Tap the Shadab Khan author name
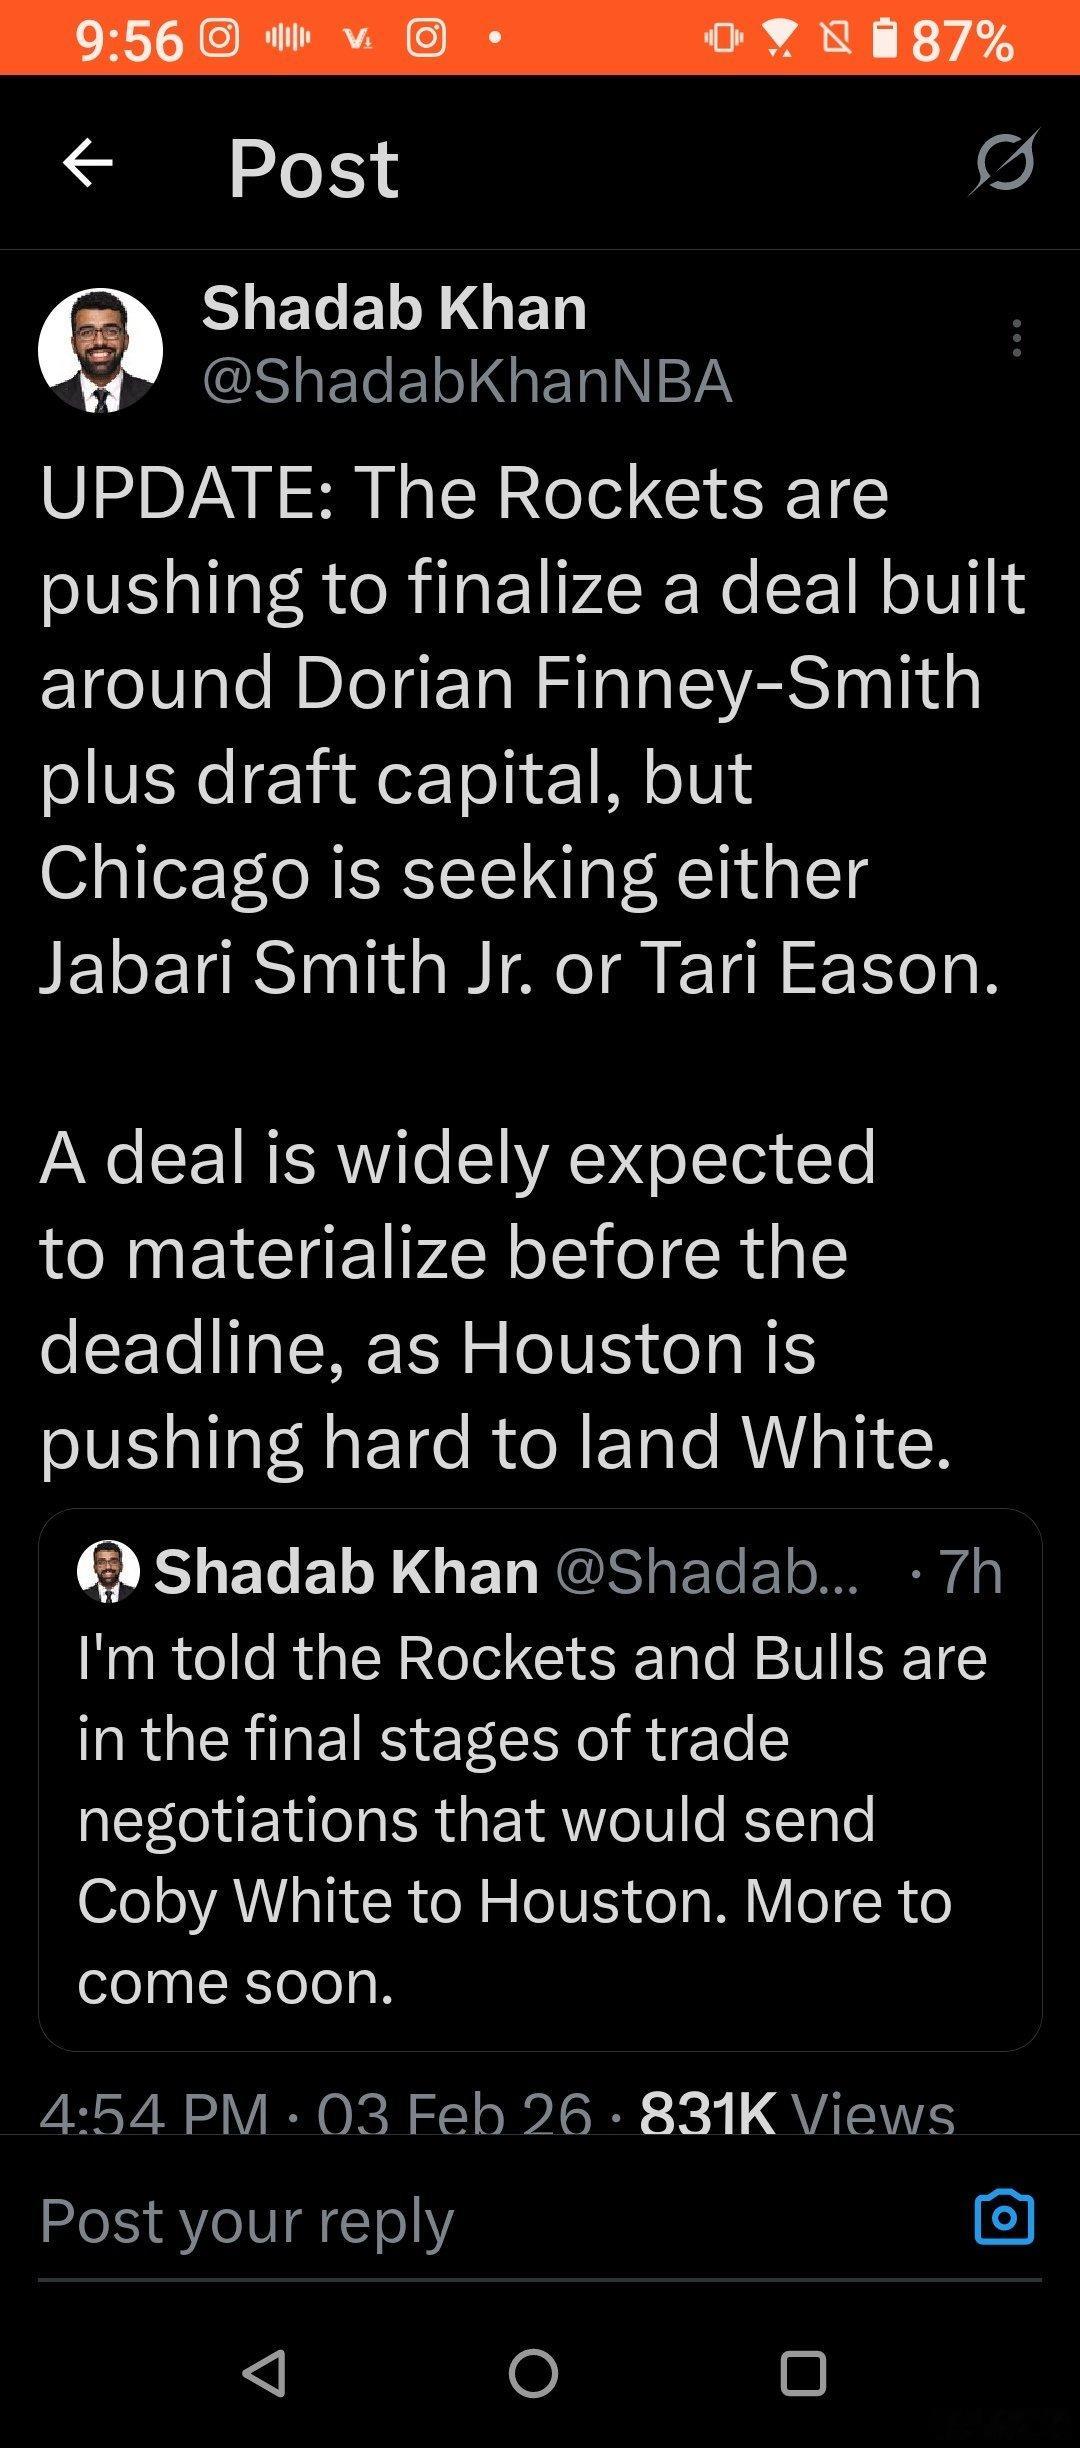Screen dimensions: 1080x2448 394,307
